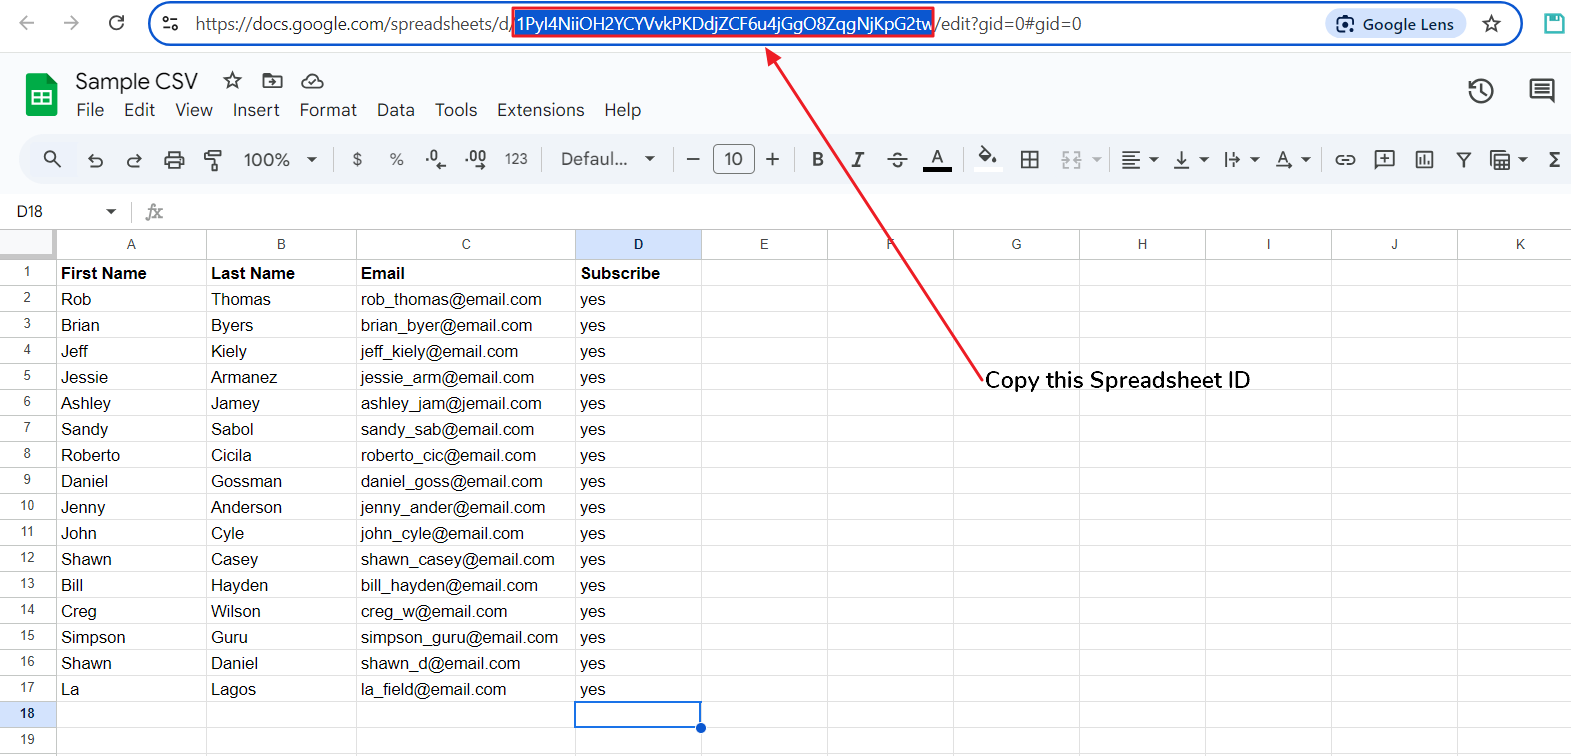This screenshot has height=756, width=1571.
Task: Star the Sample CSV document
Action: pyautogui.click(x=232, y=80)
